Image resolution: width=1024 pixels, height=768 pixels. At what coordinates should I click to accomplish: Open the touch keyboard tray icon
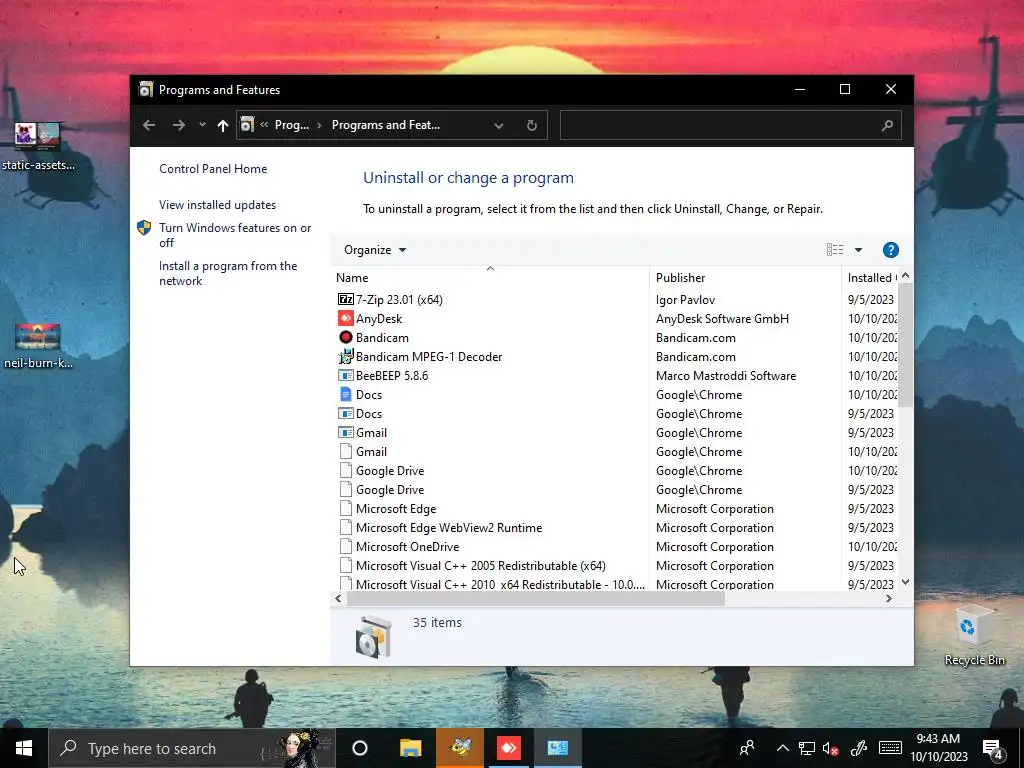click(x=890, y=748)
